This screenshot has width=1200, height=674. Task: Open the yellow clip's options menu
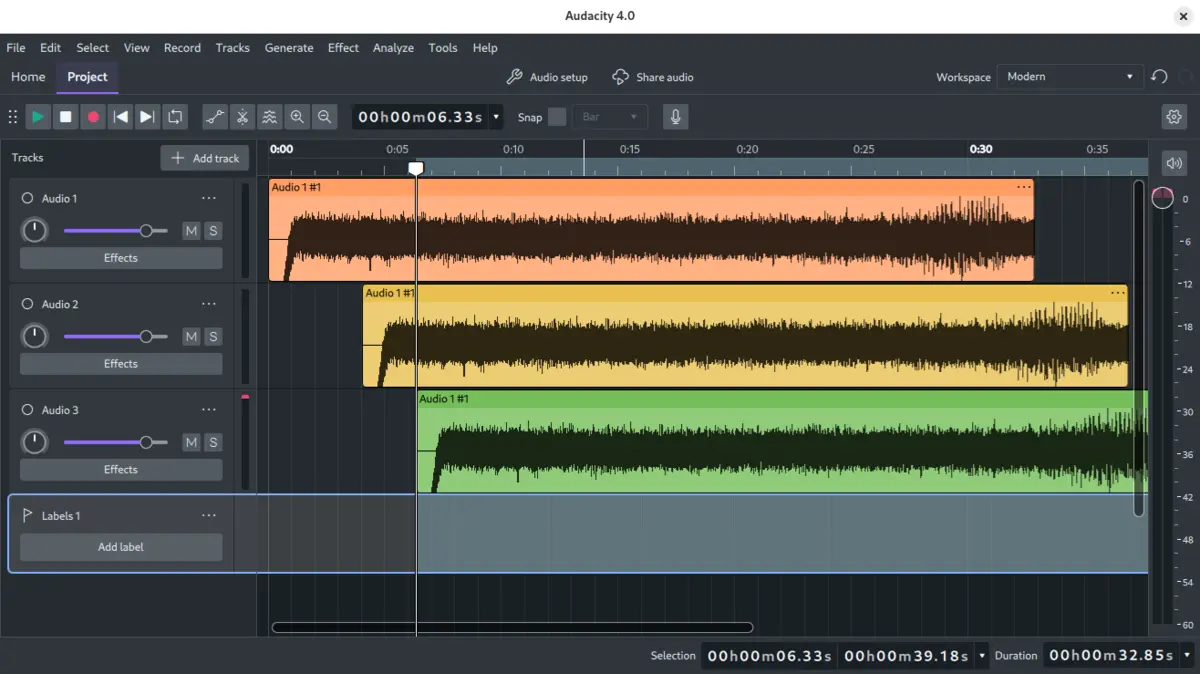[x=1117, y=293]
